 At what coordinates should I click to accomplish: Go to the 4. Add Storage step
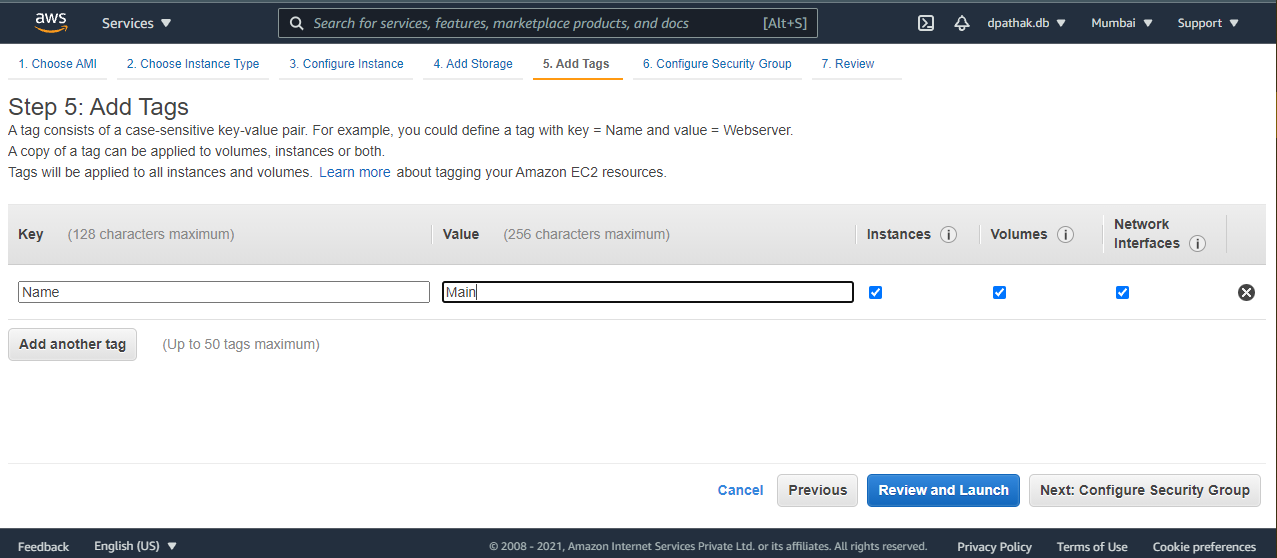473,64
